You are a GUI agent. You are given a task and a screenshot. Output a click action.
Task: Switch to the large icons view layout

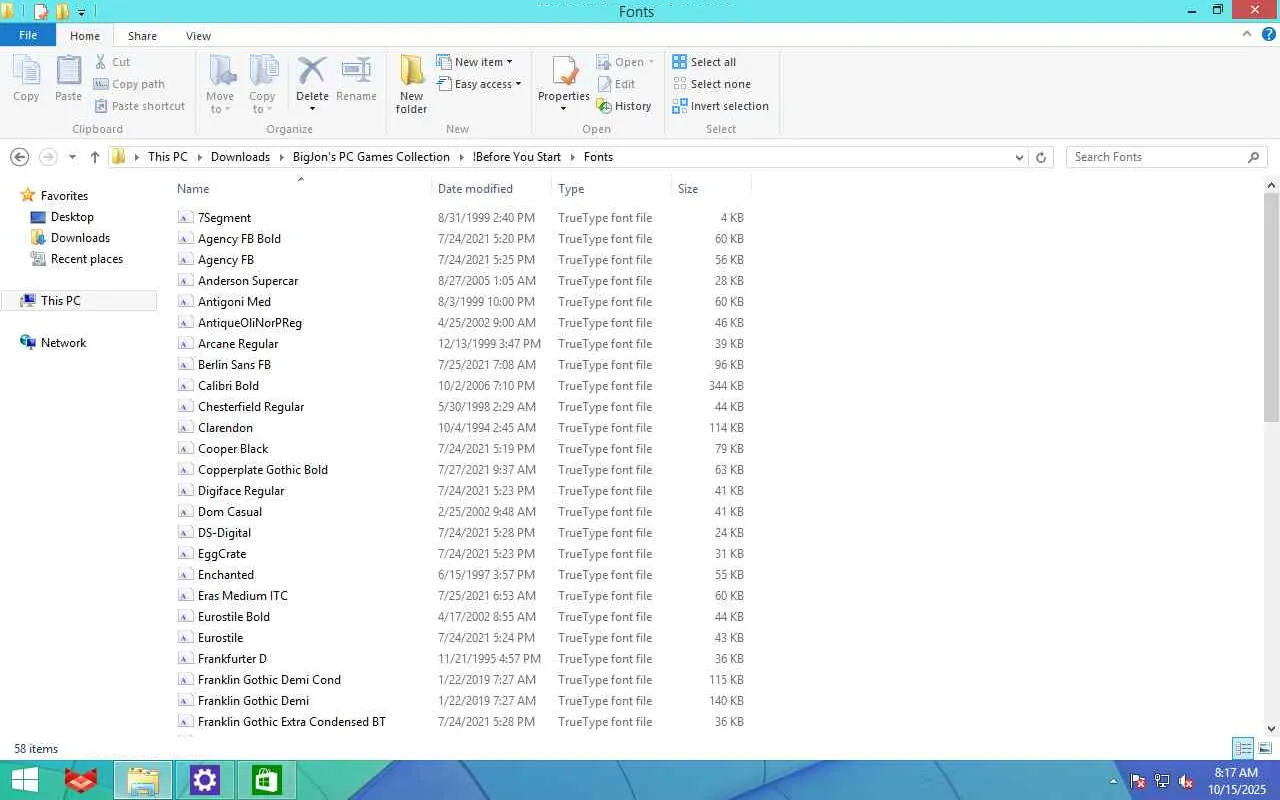[1265, 748]
